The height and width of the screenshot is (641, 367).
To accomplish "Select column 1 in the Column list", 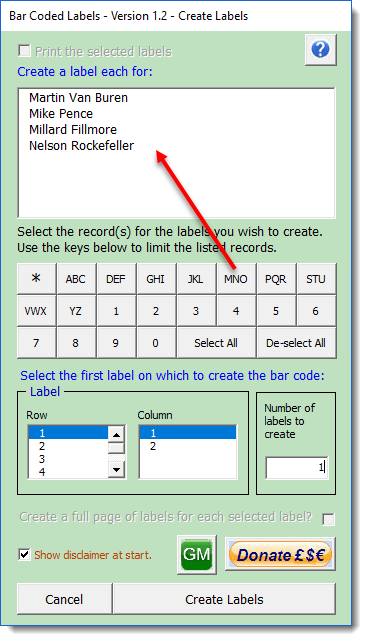I will pyautogui.click(x=188, y=433).
